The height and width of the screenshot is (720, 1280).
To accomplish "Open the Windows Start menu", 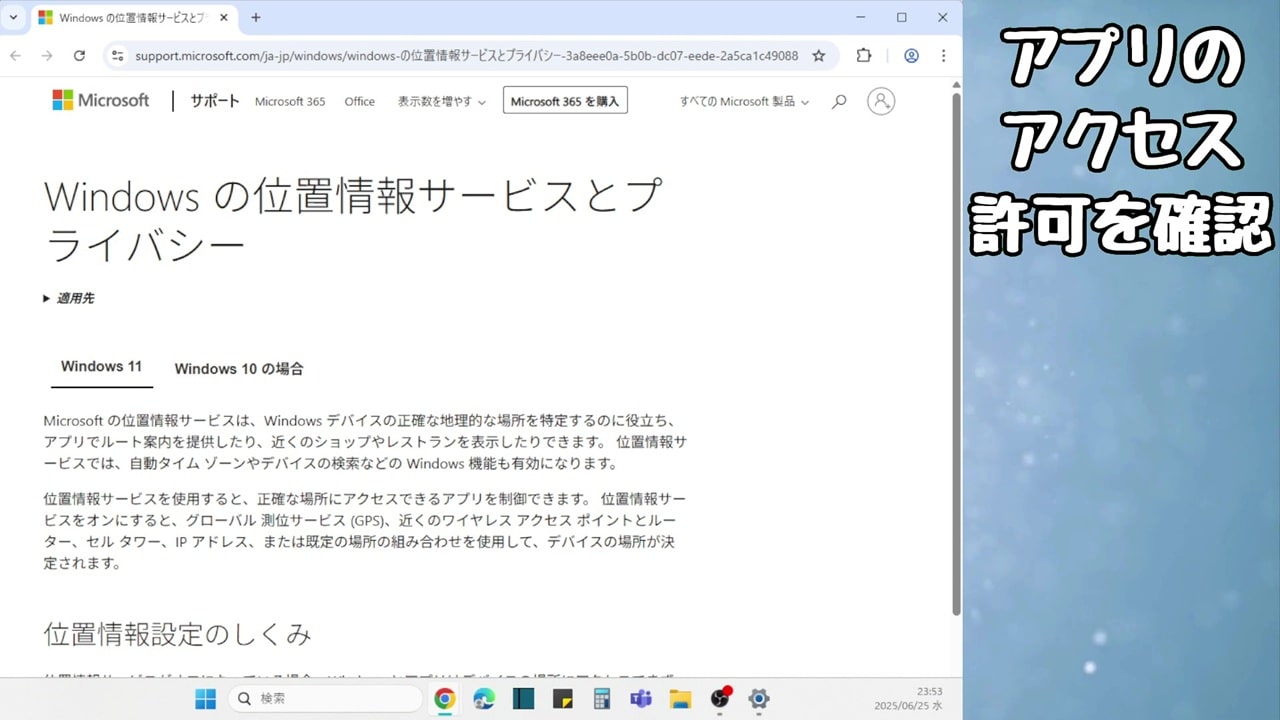I will (205, 699).
